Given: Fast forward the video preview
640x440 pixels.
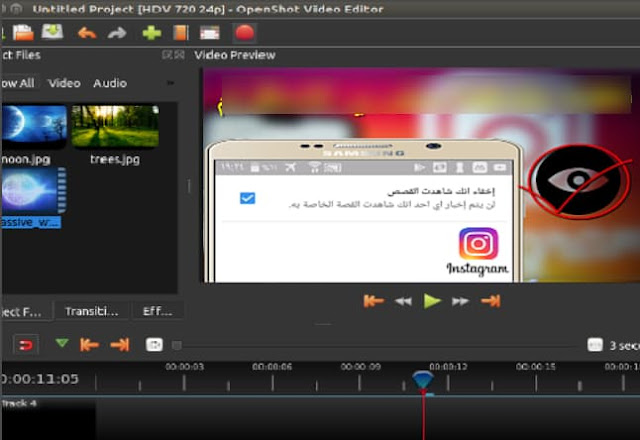Looking at the screenshot, I should pos(460,302).
